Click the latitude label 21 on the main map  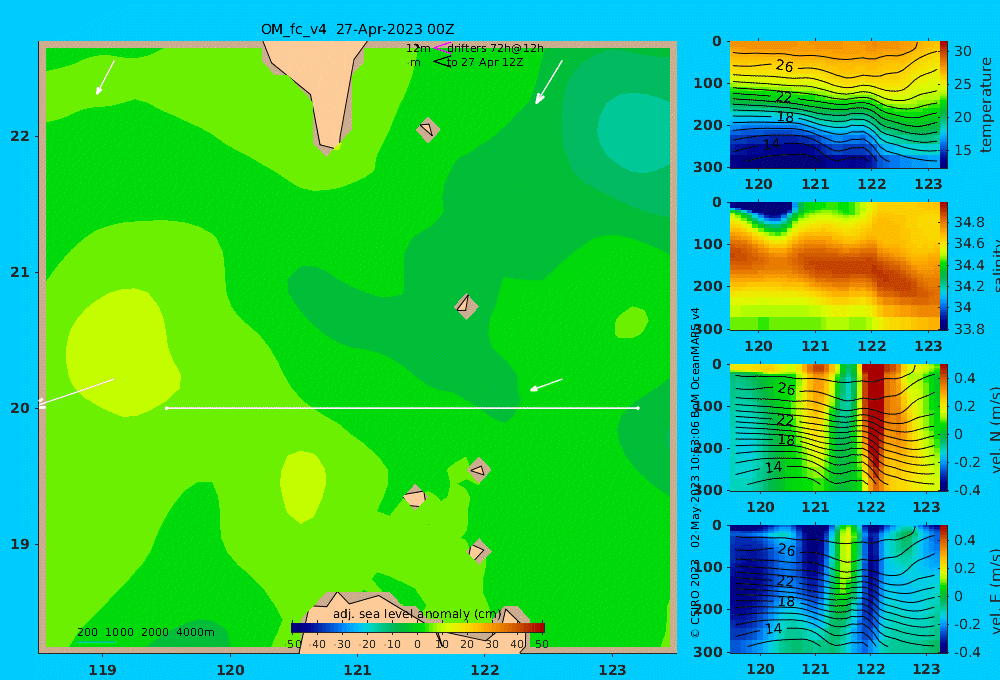coord(20,272)
